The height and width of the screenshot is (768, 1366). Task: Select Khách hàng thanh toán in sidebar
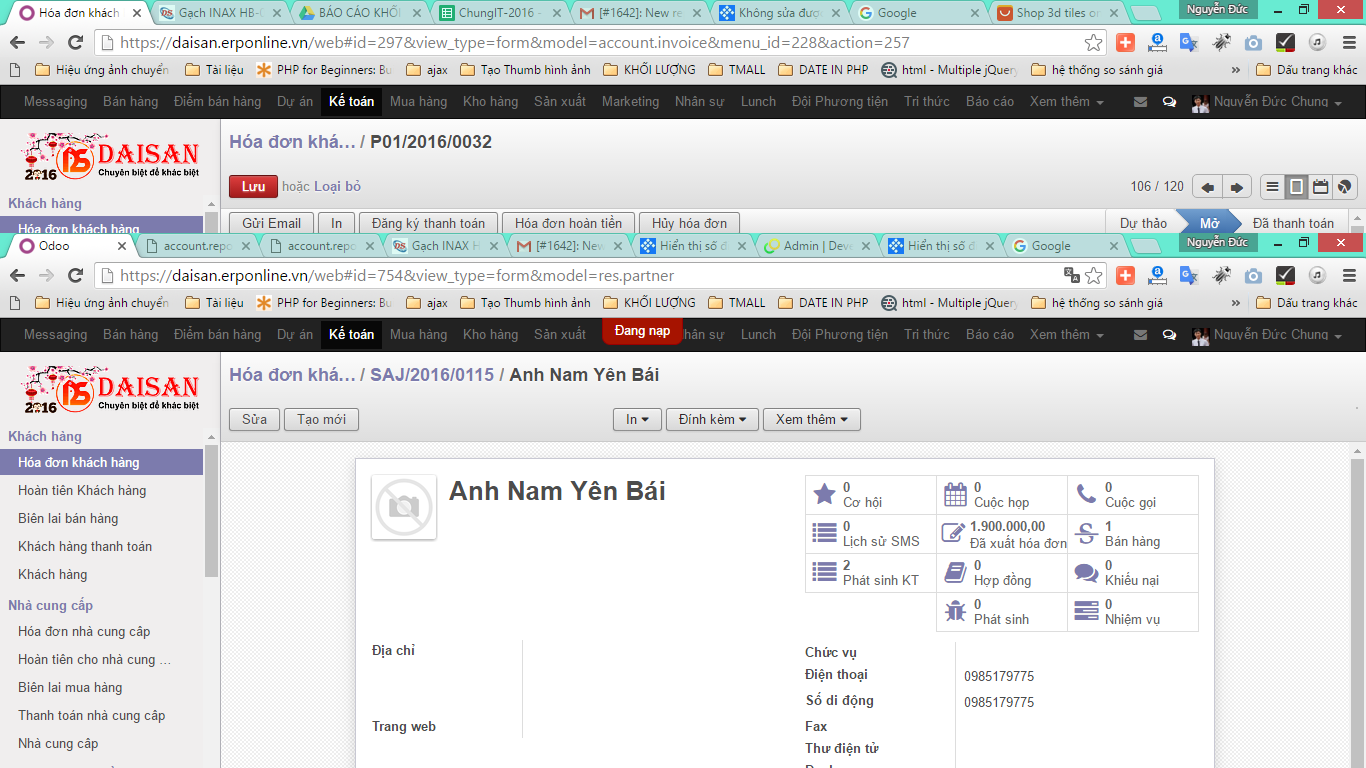coord(85,547)
